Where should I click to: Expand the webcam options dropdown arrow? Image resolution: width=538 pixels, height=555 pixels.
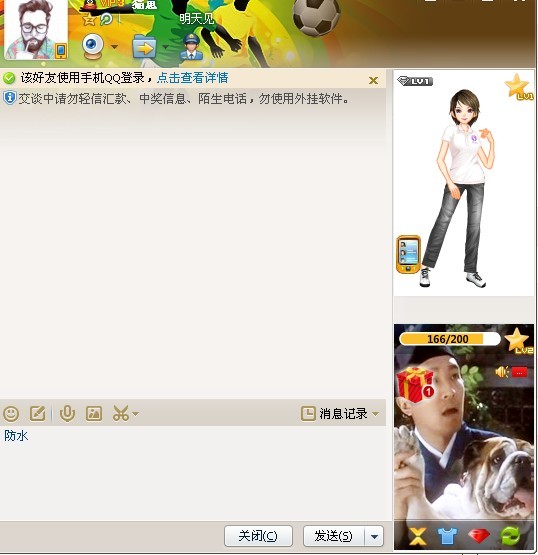[114, 47]
